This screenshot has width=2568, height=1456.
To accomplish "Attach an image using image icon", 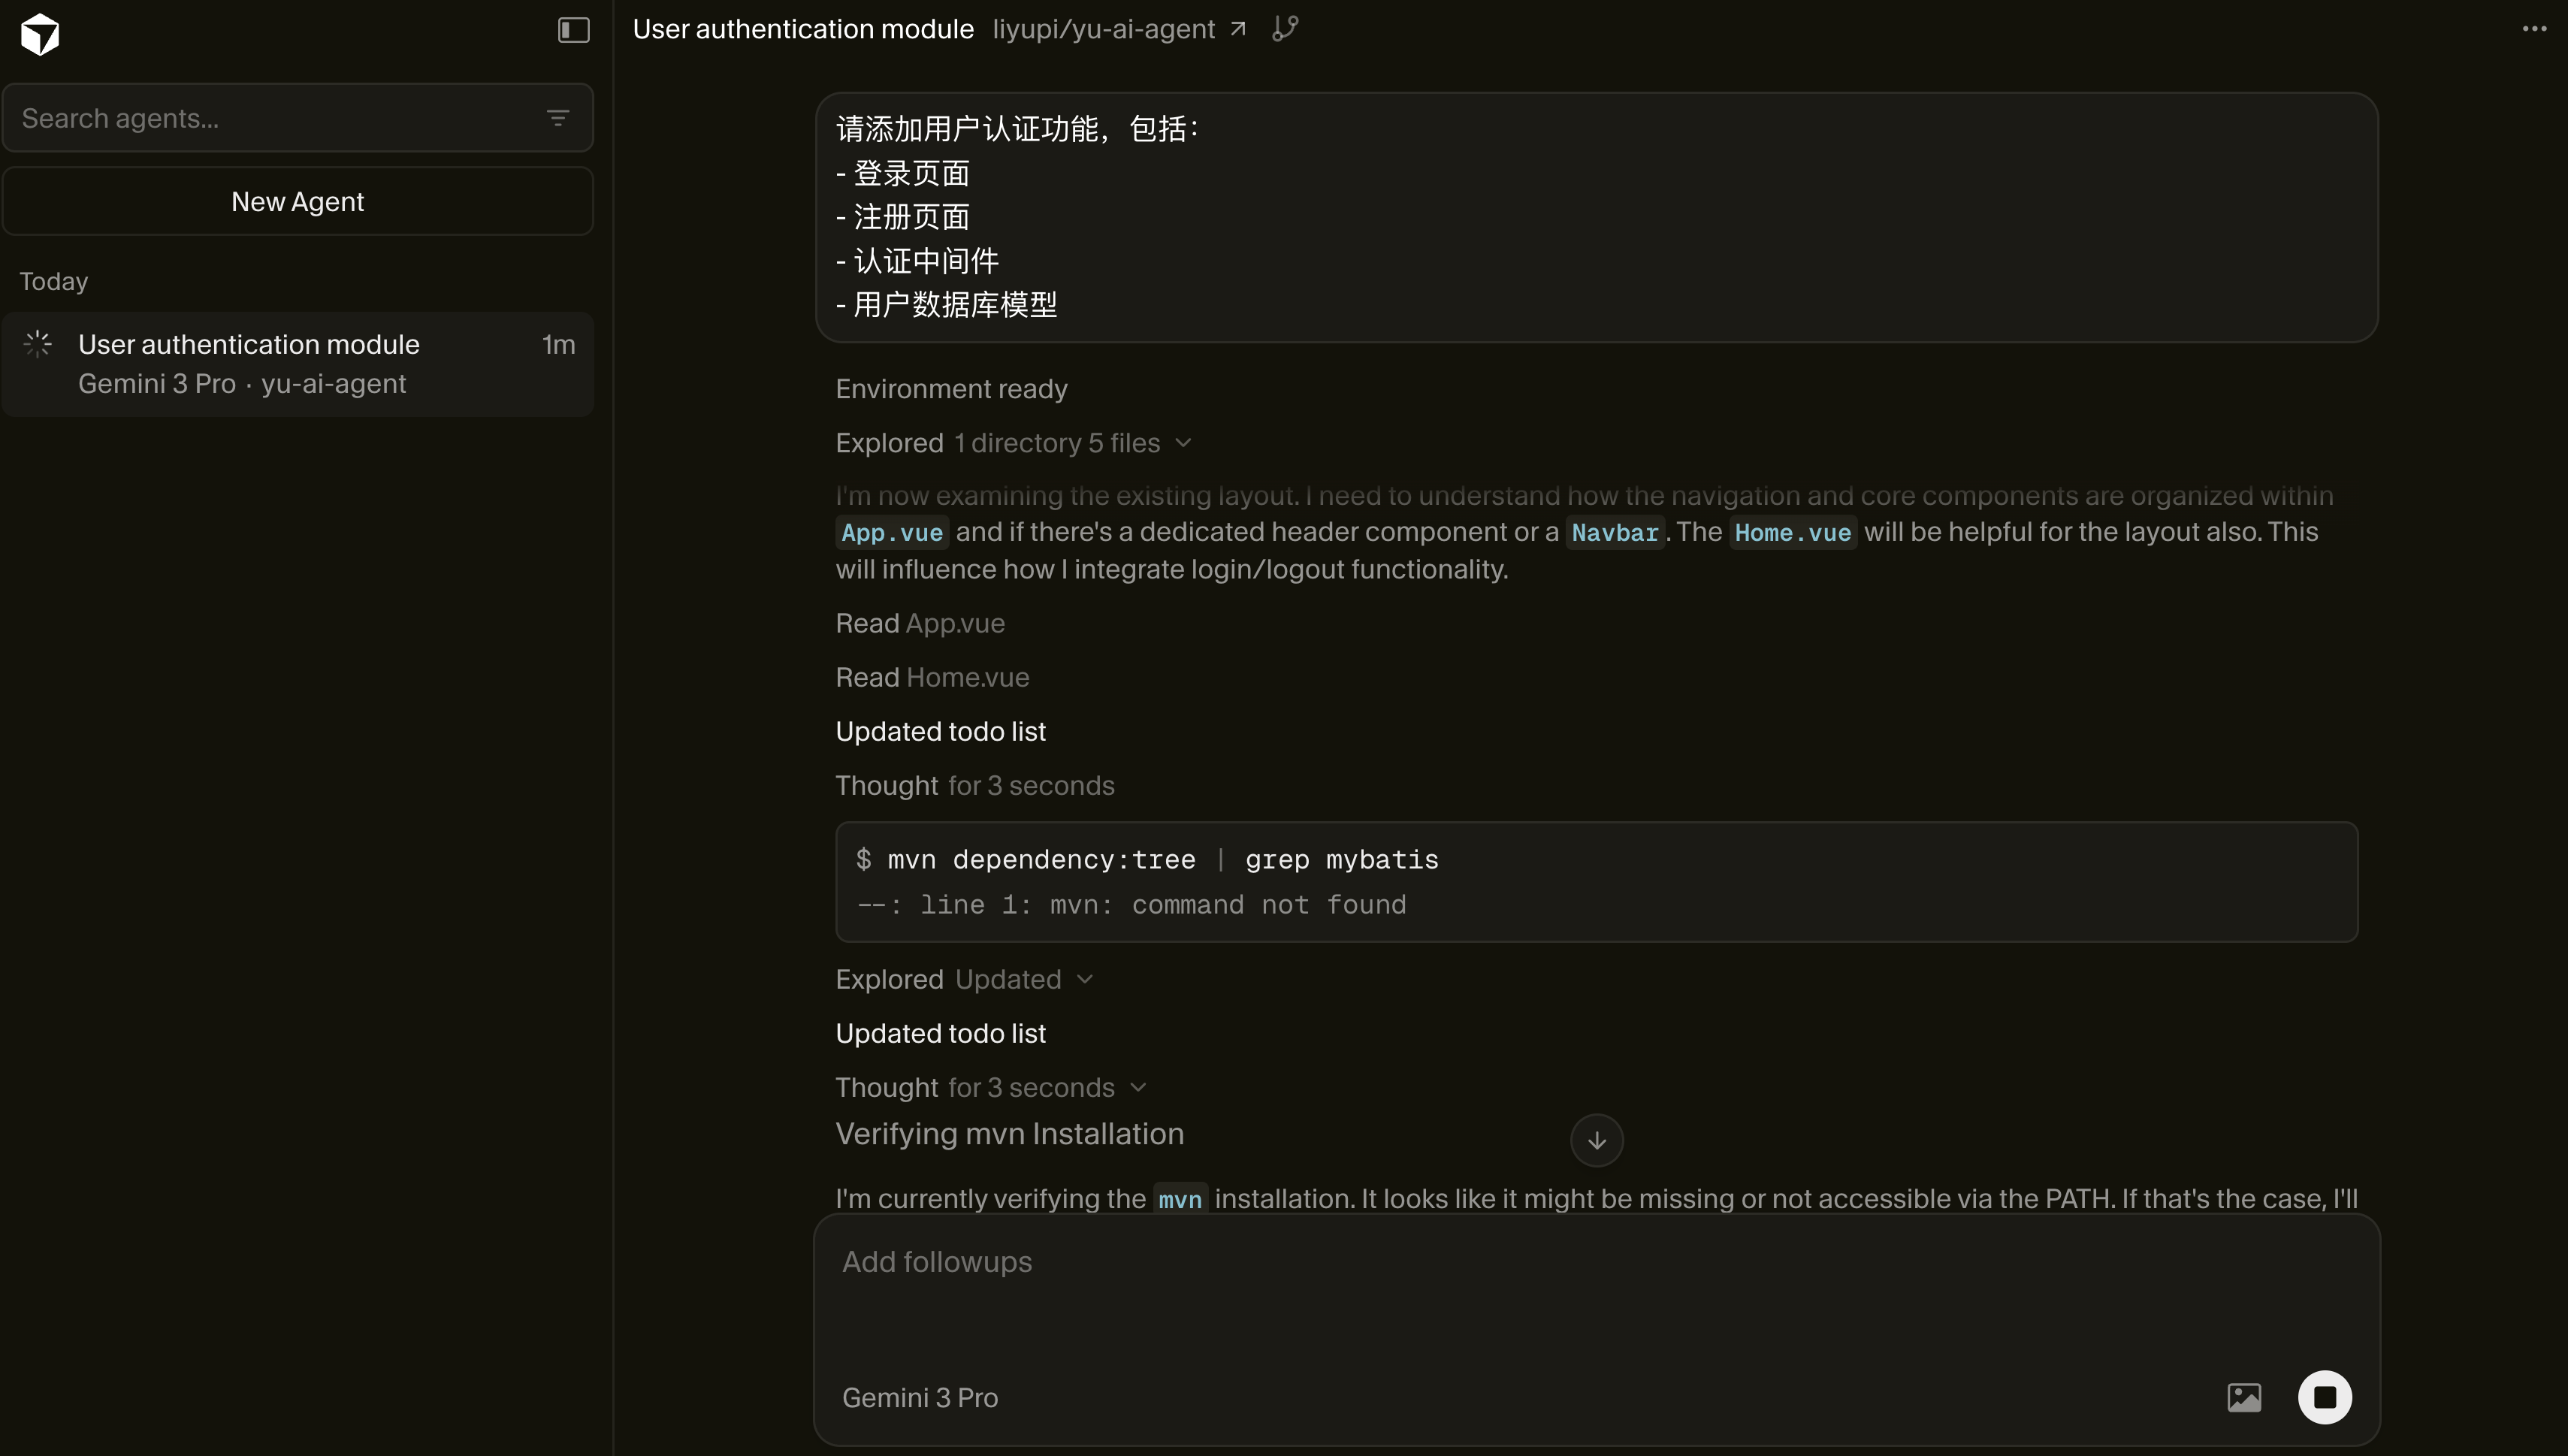I will coord(2244,1397).
